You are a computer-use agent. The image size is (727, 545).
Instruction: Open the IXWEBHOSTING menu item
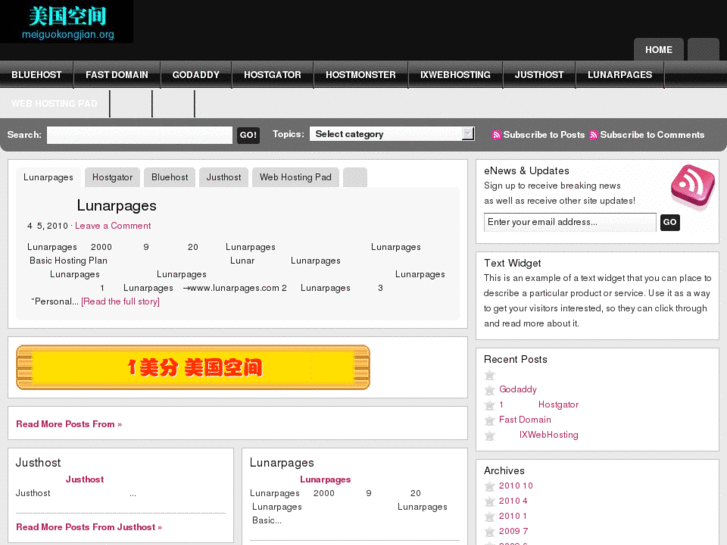pos(455,75)
